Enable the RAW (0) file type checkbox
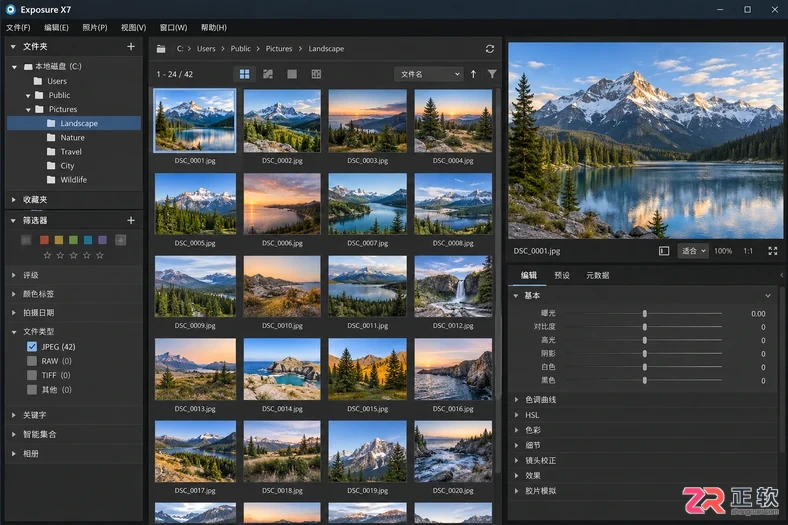This screenshot has width=788, height=525. pyautogui.click(x=32, y=361)
